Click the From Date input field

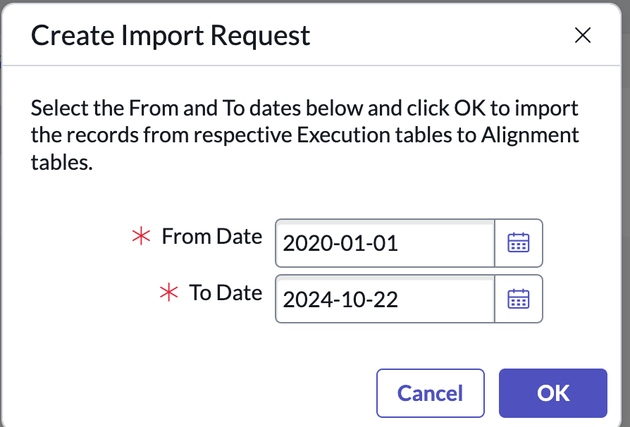[x=385, y=243]
